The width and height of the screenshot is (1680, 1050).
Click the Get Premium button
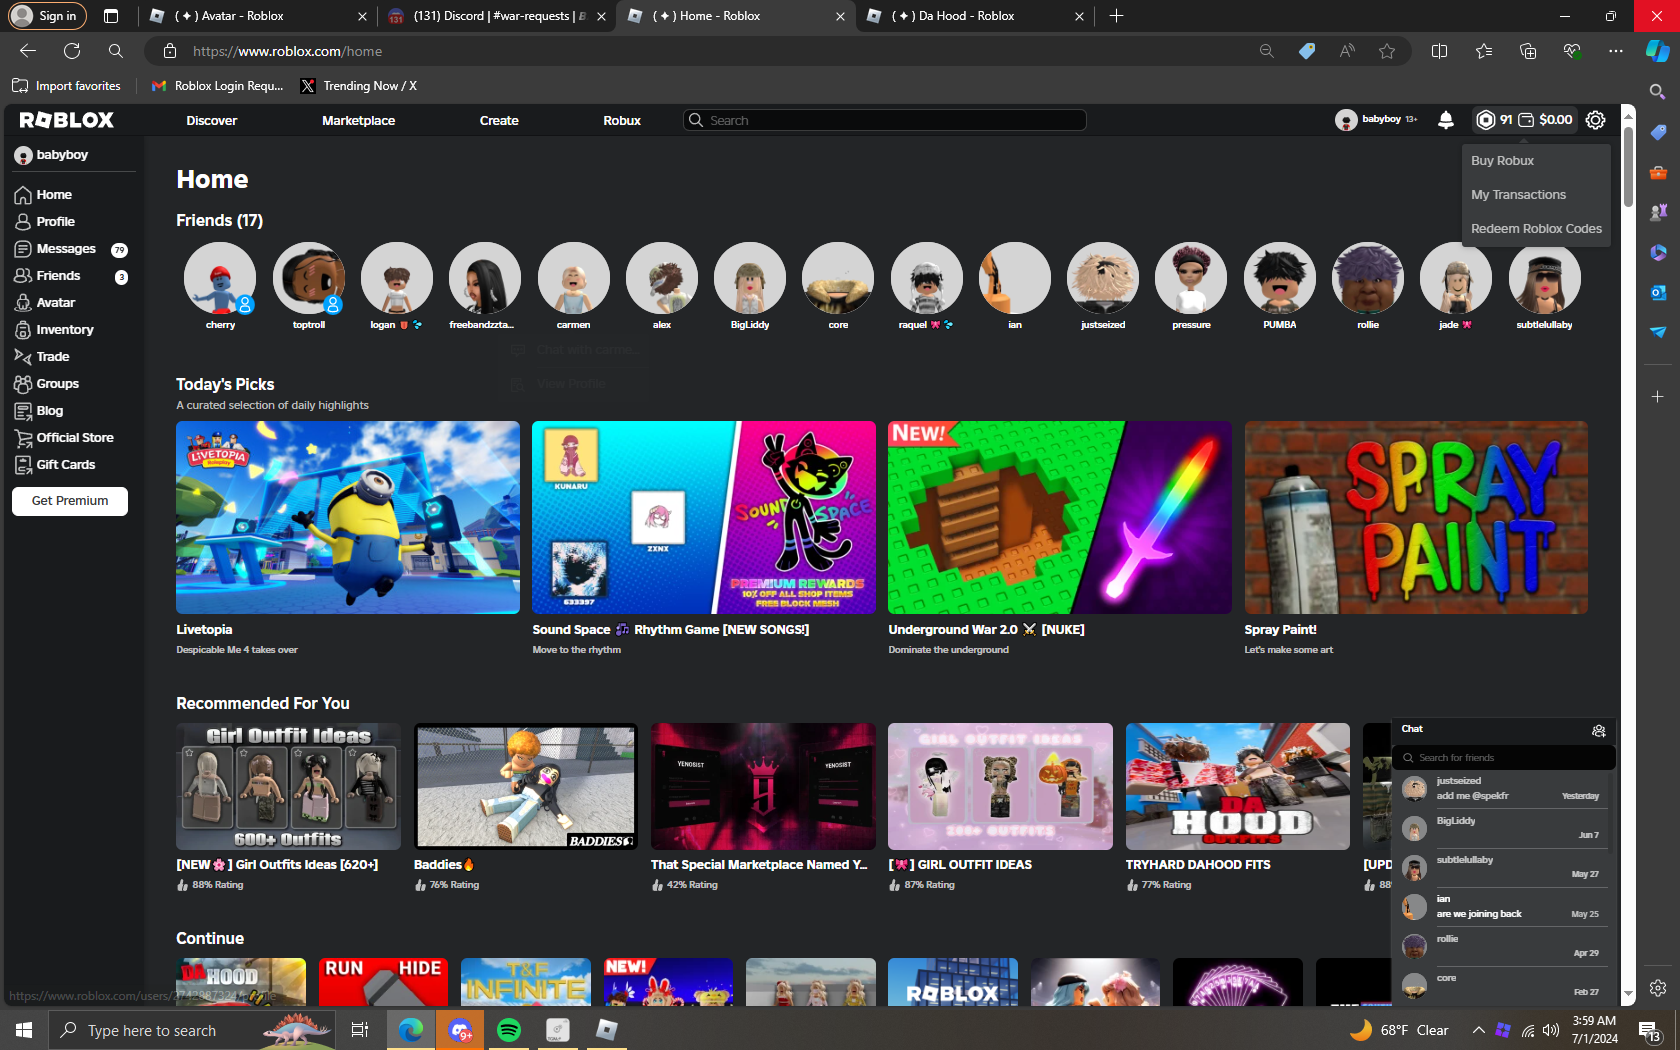pos(70,501)
